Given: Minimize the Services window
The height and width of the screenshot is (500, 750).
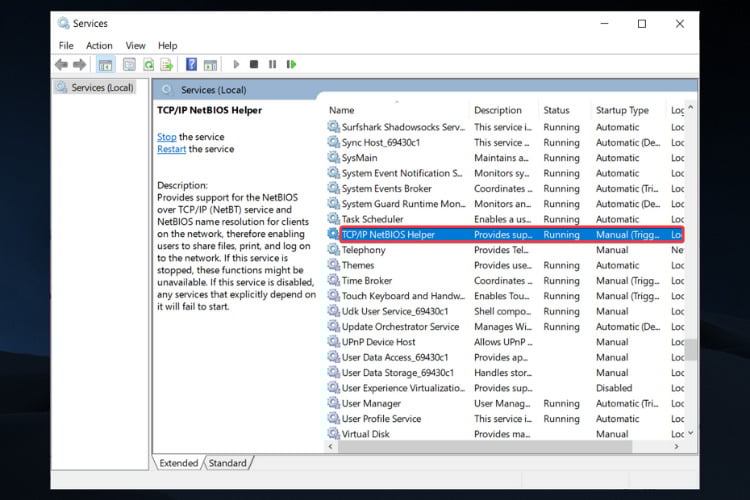Looking at the screenshot, I should click(605, 23).
